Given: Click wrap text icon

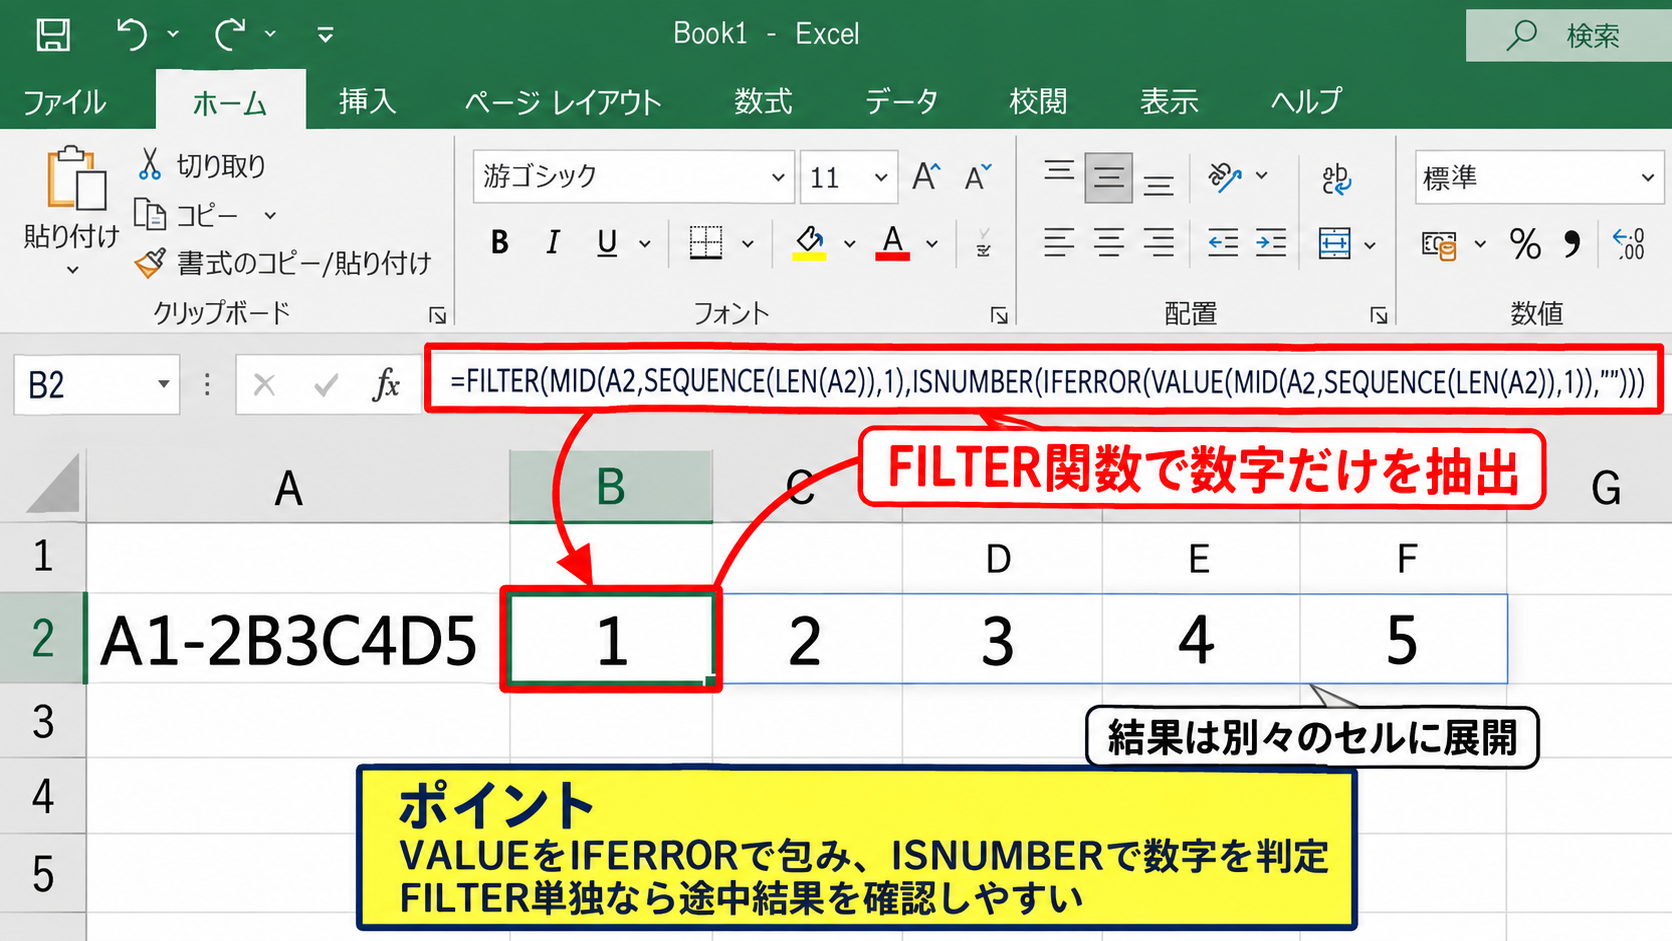Looking at the screenshot, I should tap(1336, 179).
